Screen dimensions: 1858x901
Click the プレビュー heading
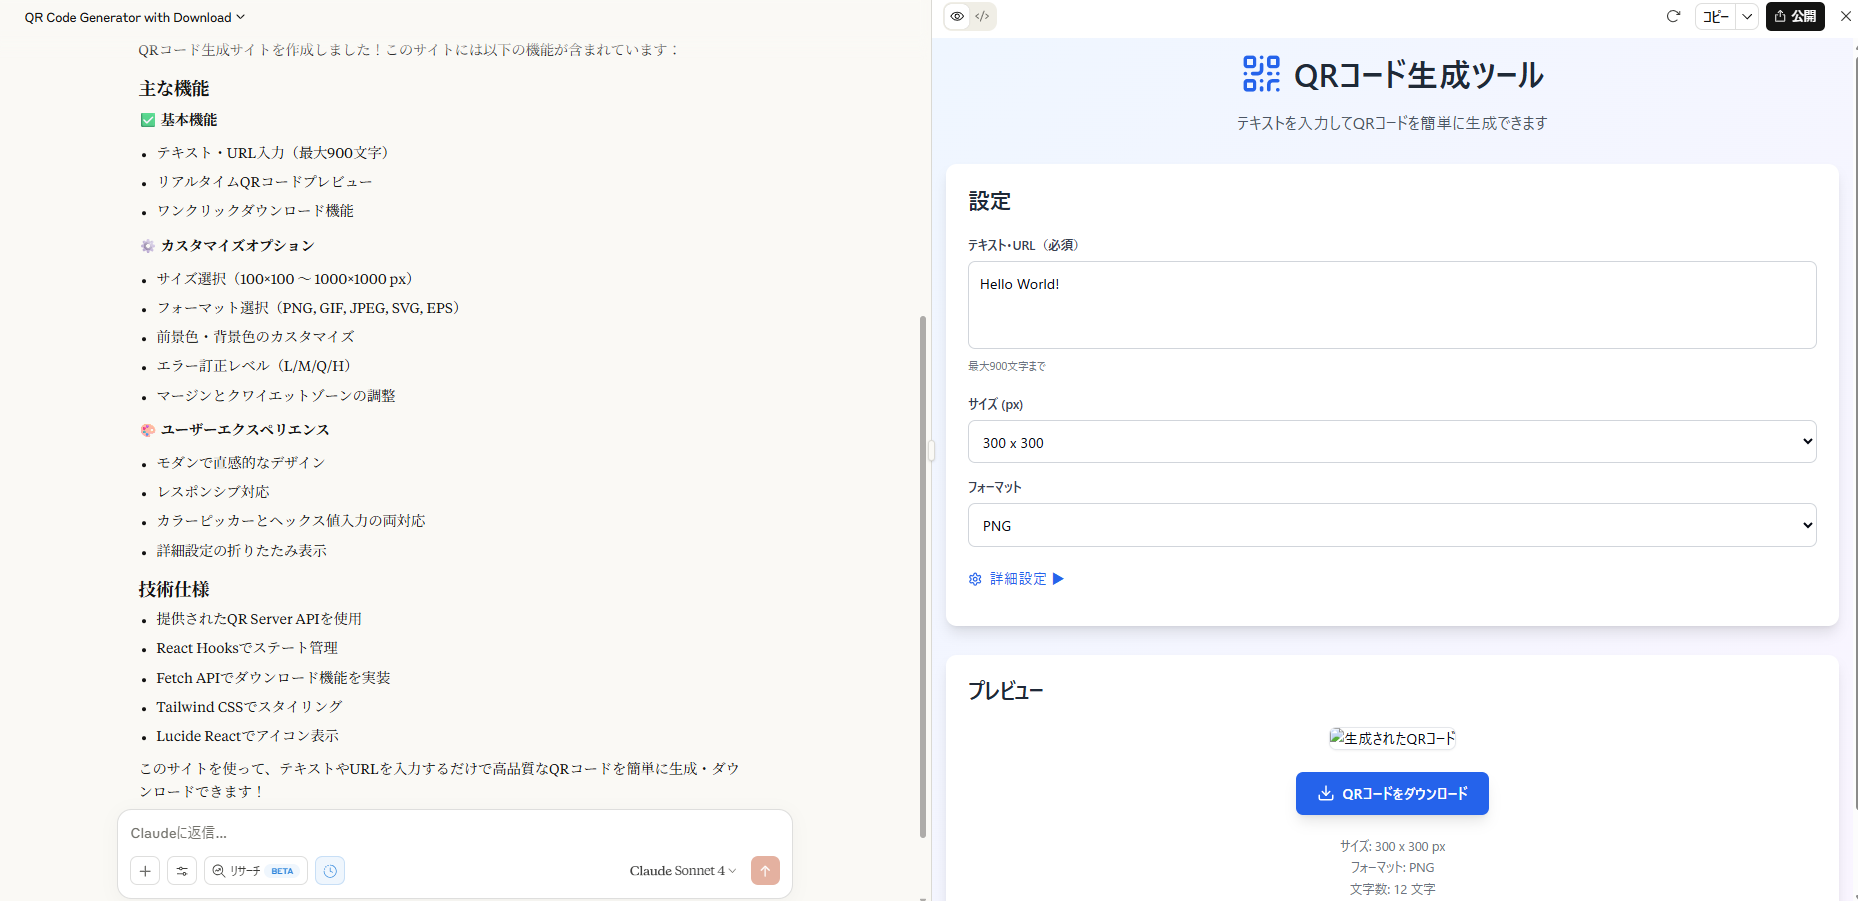click(x=1005, y=691)
